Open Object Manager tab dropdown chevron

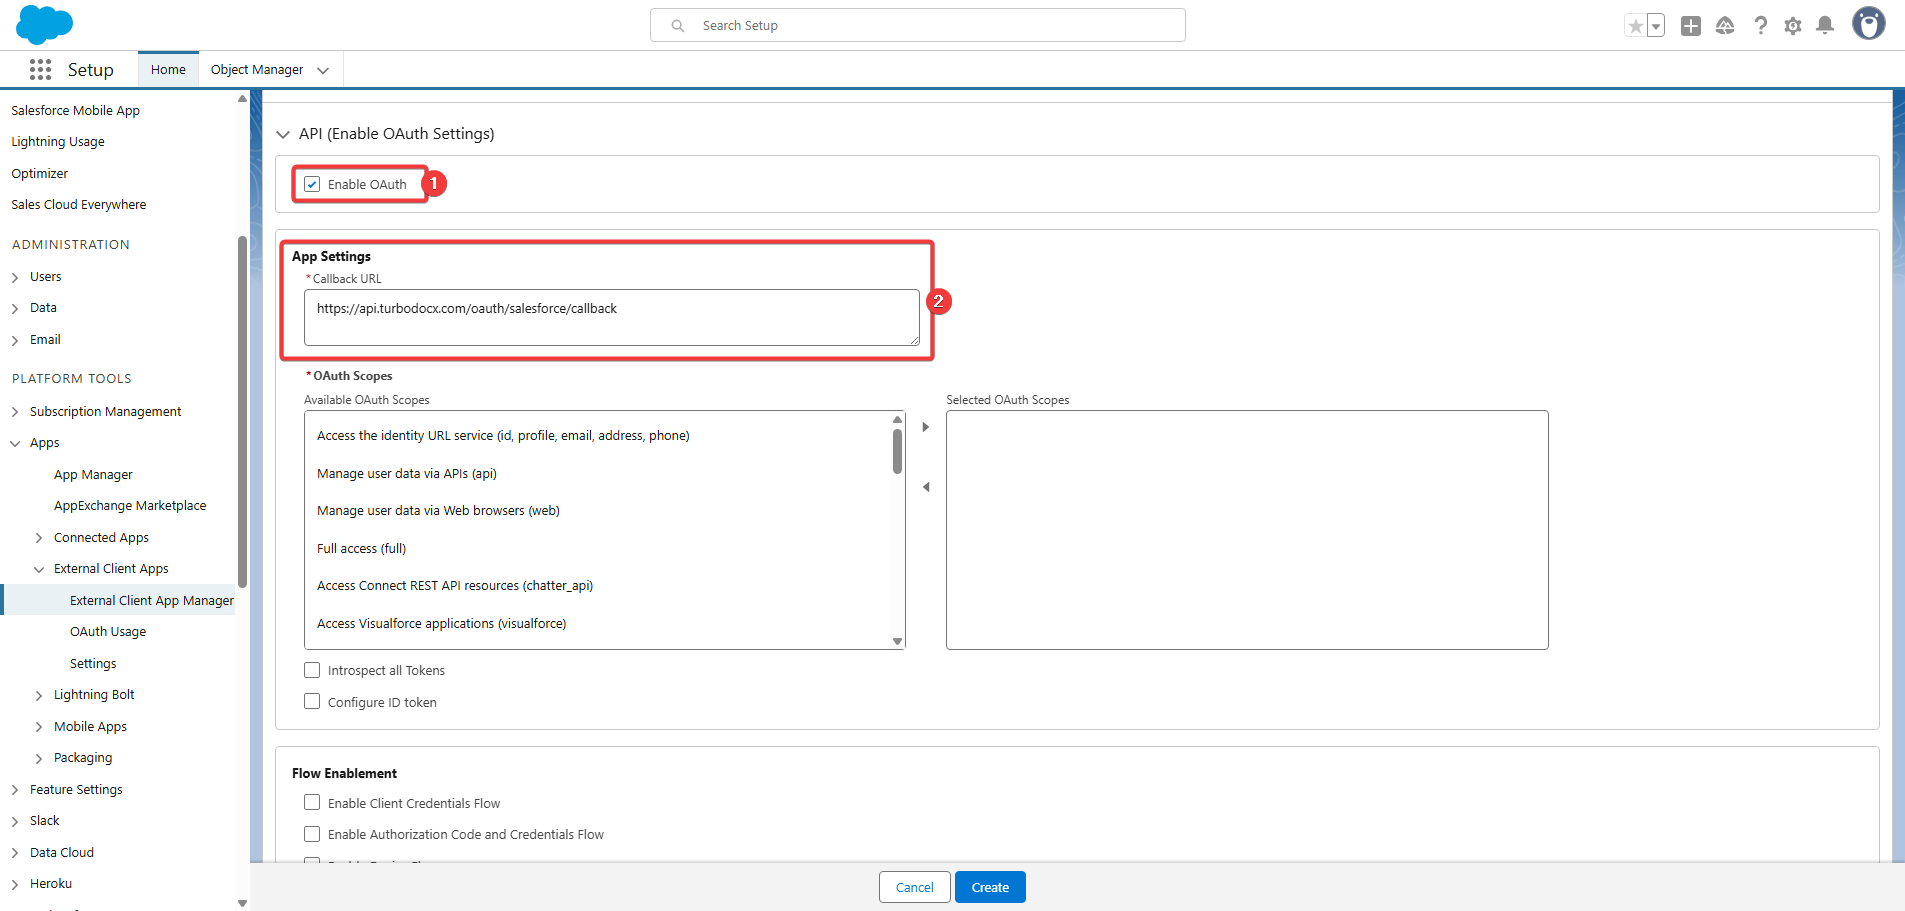pos(323,70)
